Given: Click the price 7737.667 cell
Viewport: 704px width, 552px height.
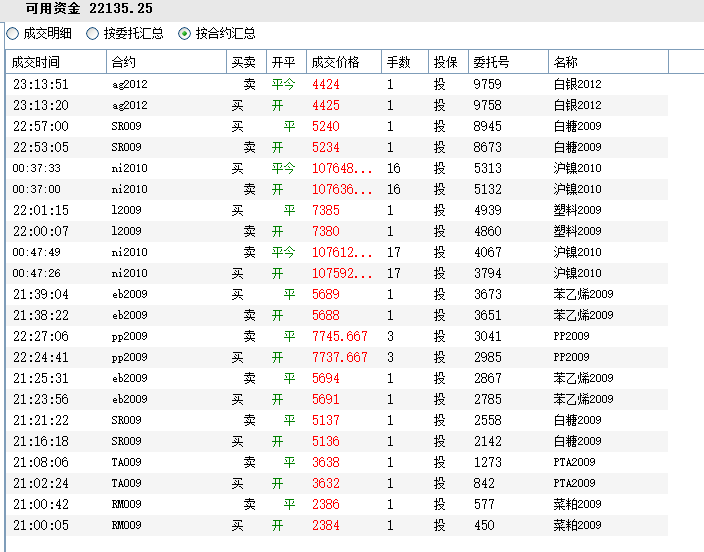Looking at the screenshot, I should 340,358.
